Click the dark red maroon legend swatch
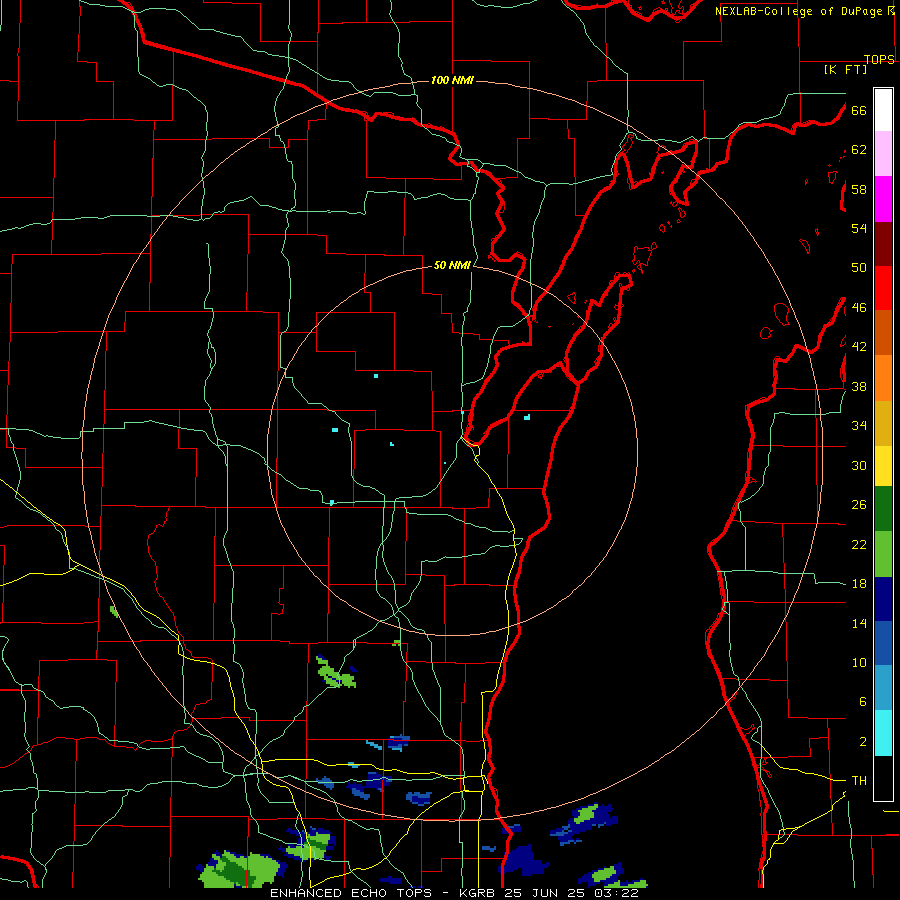The width and height of the screenshot is (900, 900). [x=883, y=244]
